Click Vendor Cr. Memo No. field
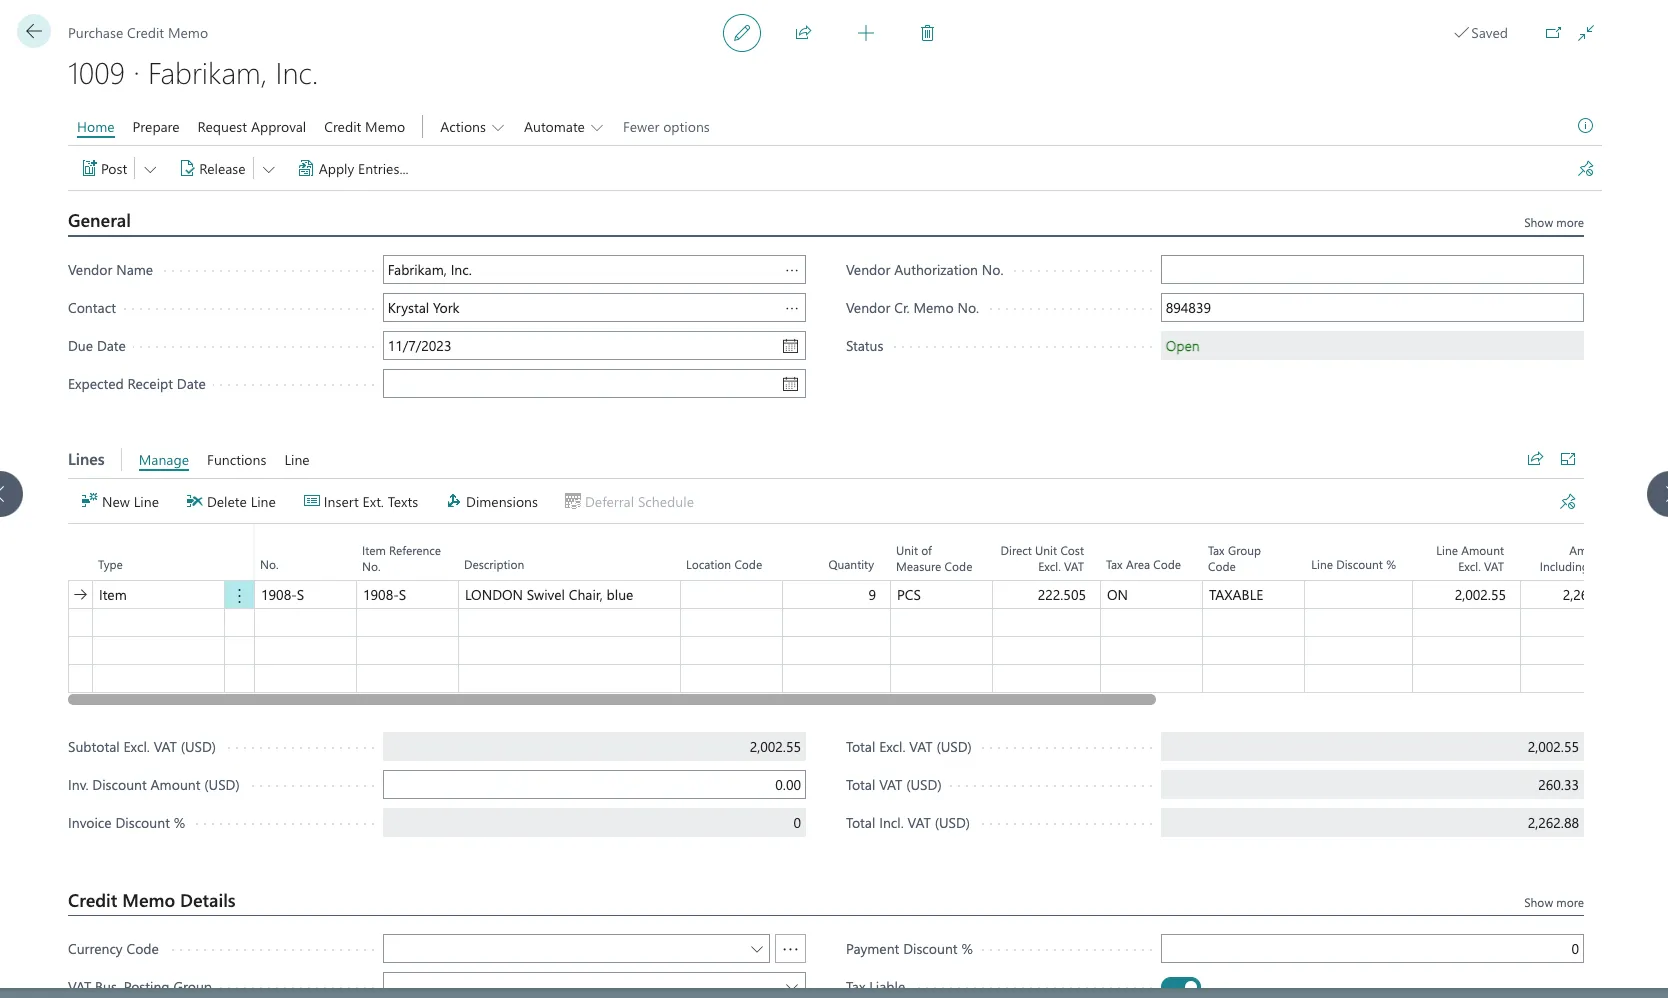This screenshot has width=1668, height=998. coord(1372,308)
